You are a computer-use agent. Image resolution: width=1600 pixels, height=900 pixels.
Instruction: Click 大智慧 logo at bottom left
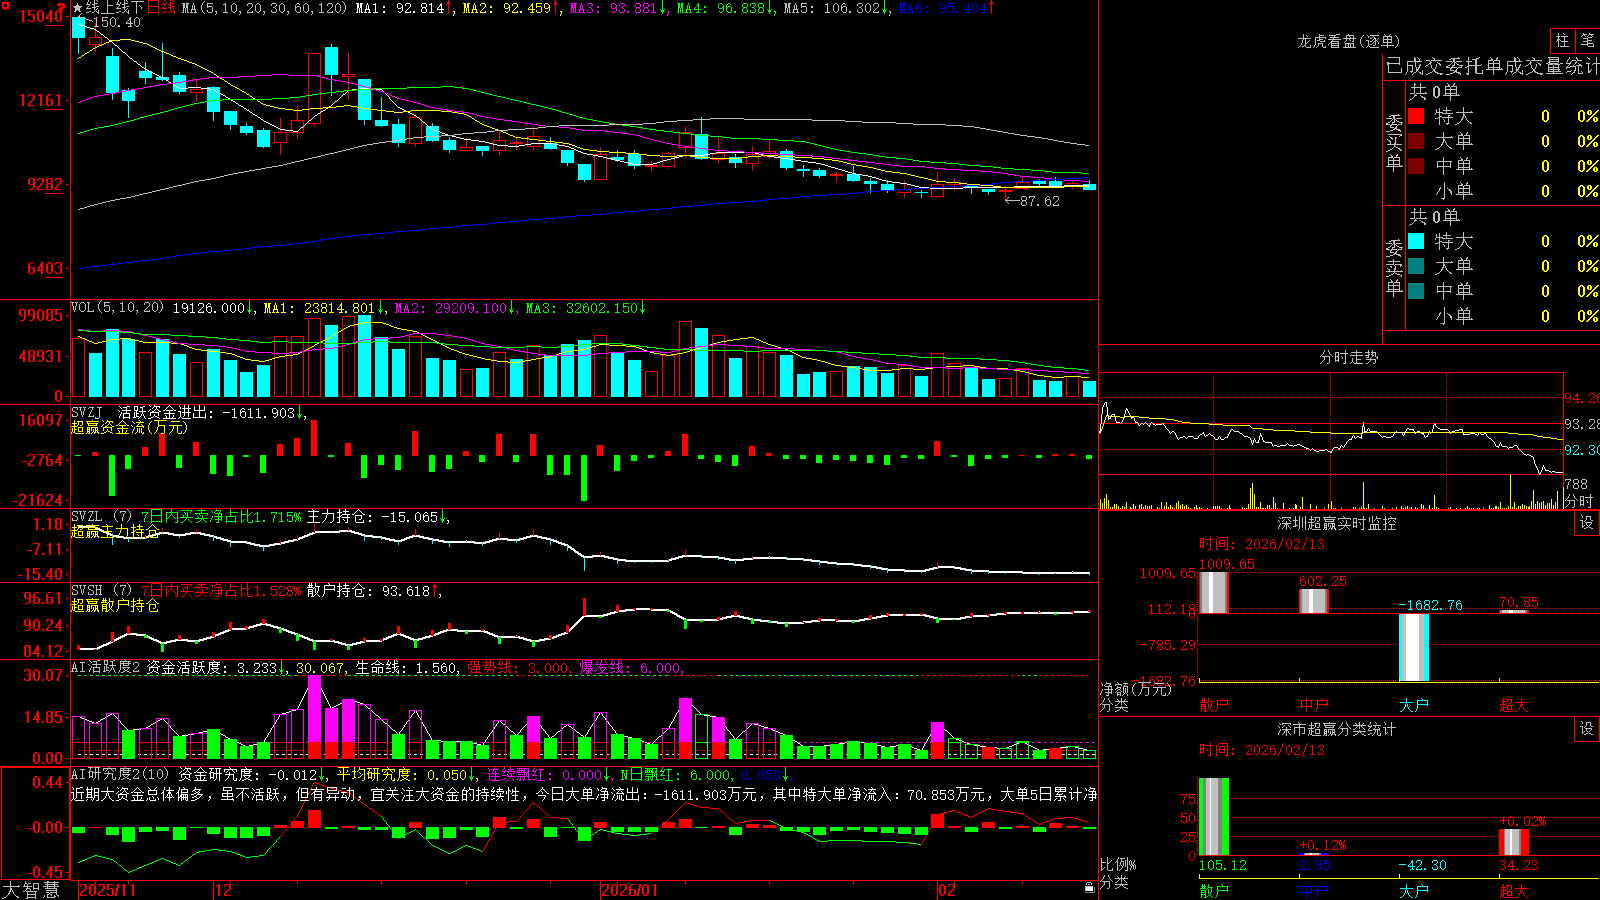coord(31,890)
